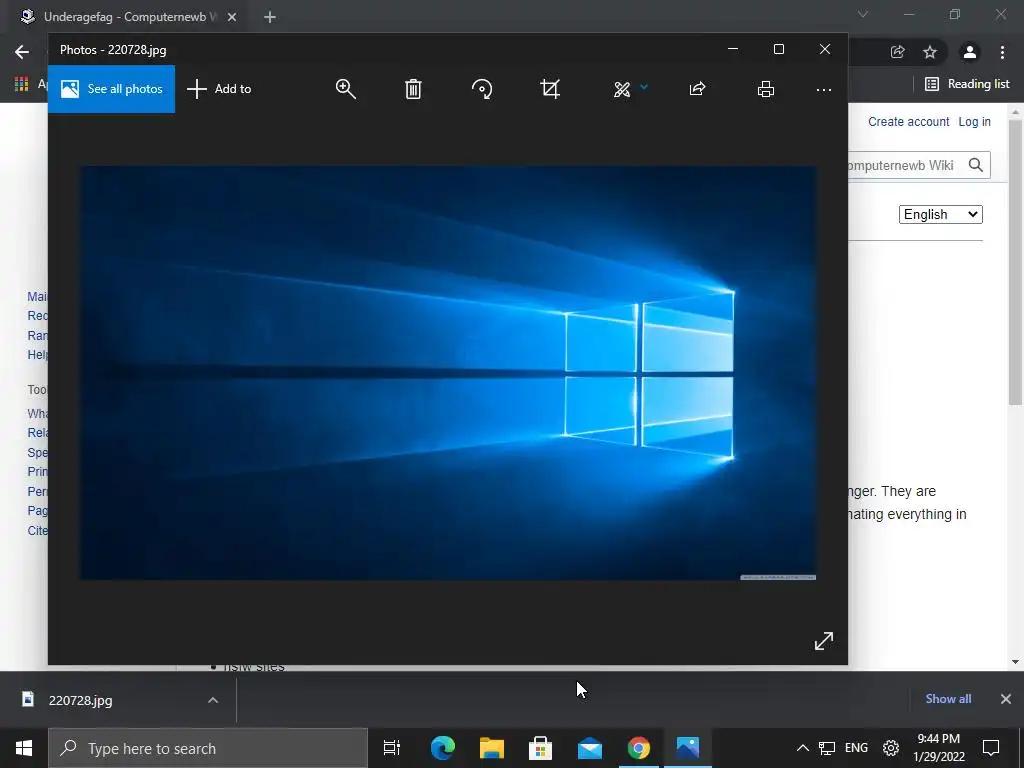This screenshot has width=1024, height=768.
Task: Minimize the Chrome window
Action: (908, 14)
